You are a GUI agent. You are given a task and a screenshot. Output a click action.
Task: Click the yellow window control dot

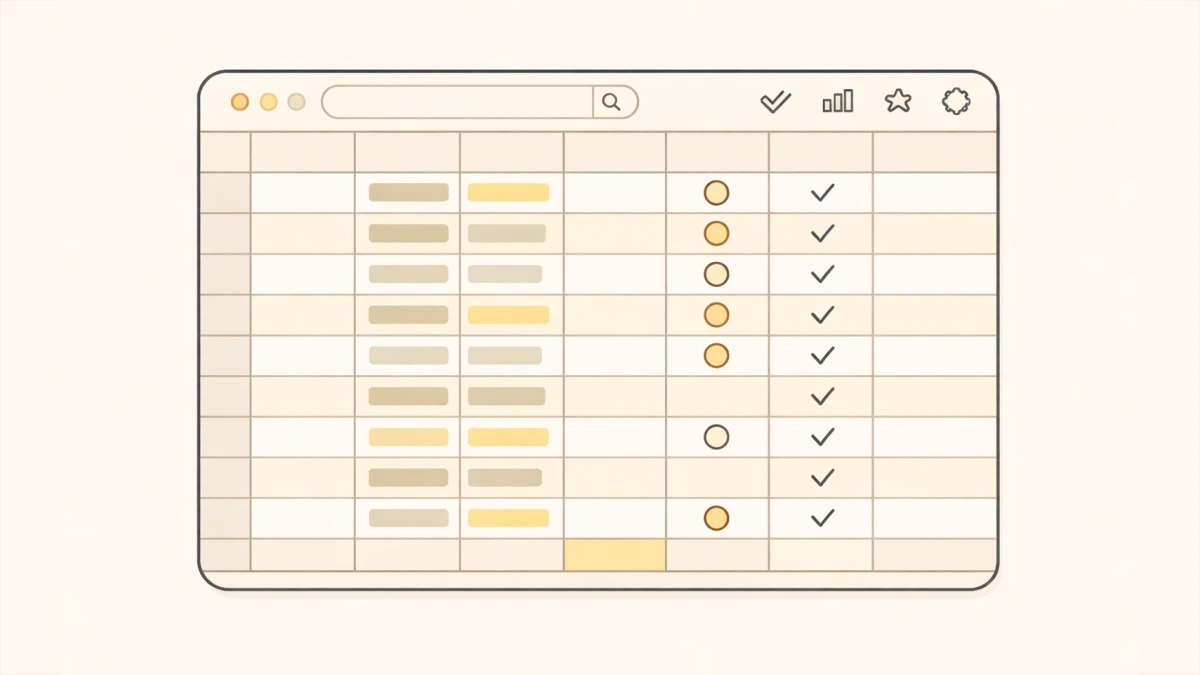click(x=268, y=102)
